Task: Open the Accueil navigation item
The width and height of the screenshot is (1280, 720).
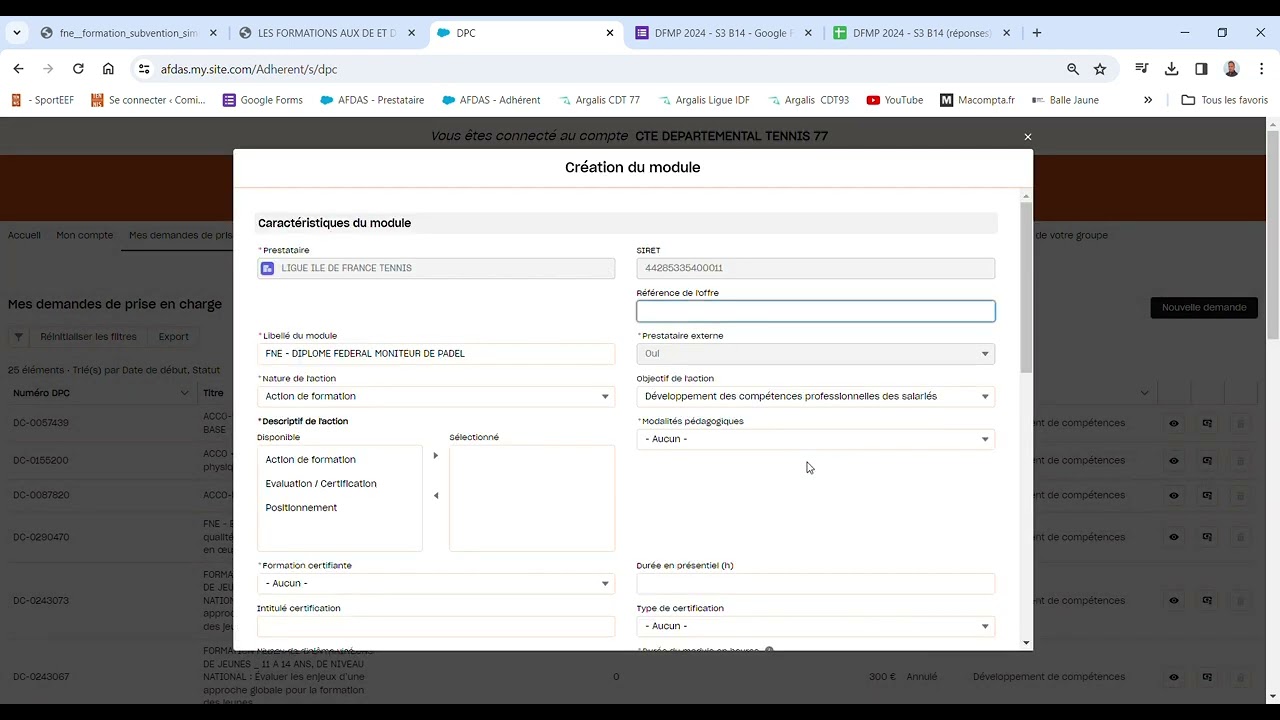Action: click(24, 235)
